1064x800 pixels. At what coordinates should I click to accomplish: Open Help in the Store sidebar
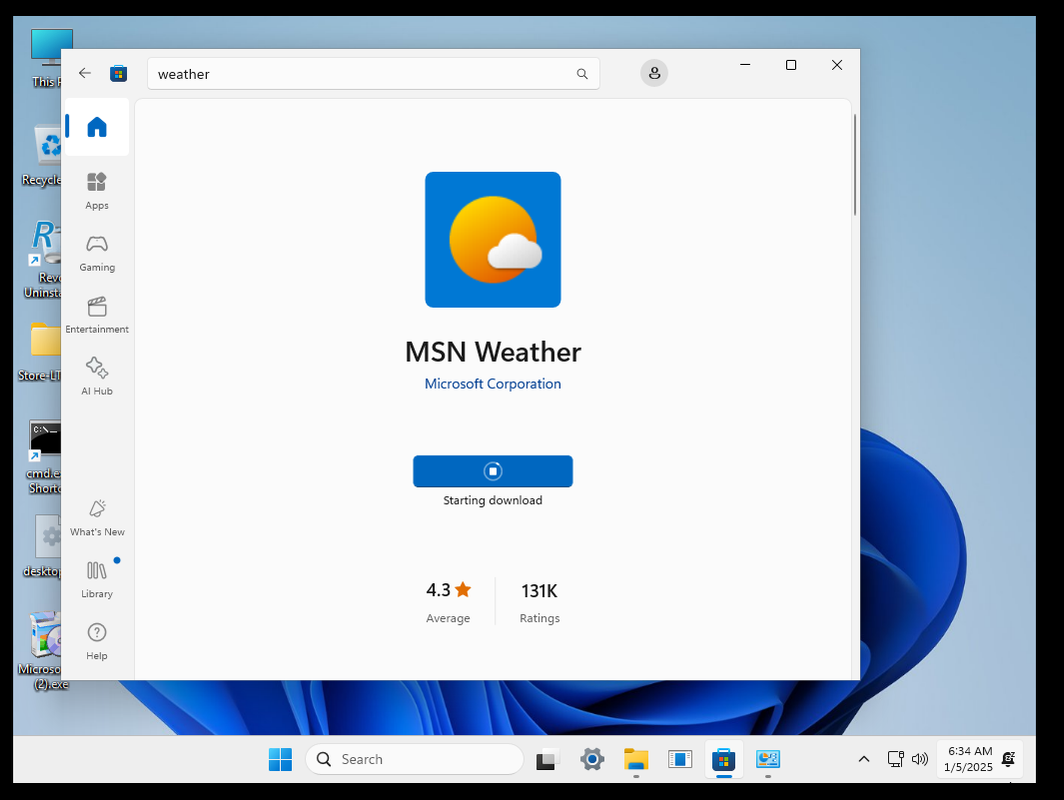tap(97, 642)
